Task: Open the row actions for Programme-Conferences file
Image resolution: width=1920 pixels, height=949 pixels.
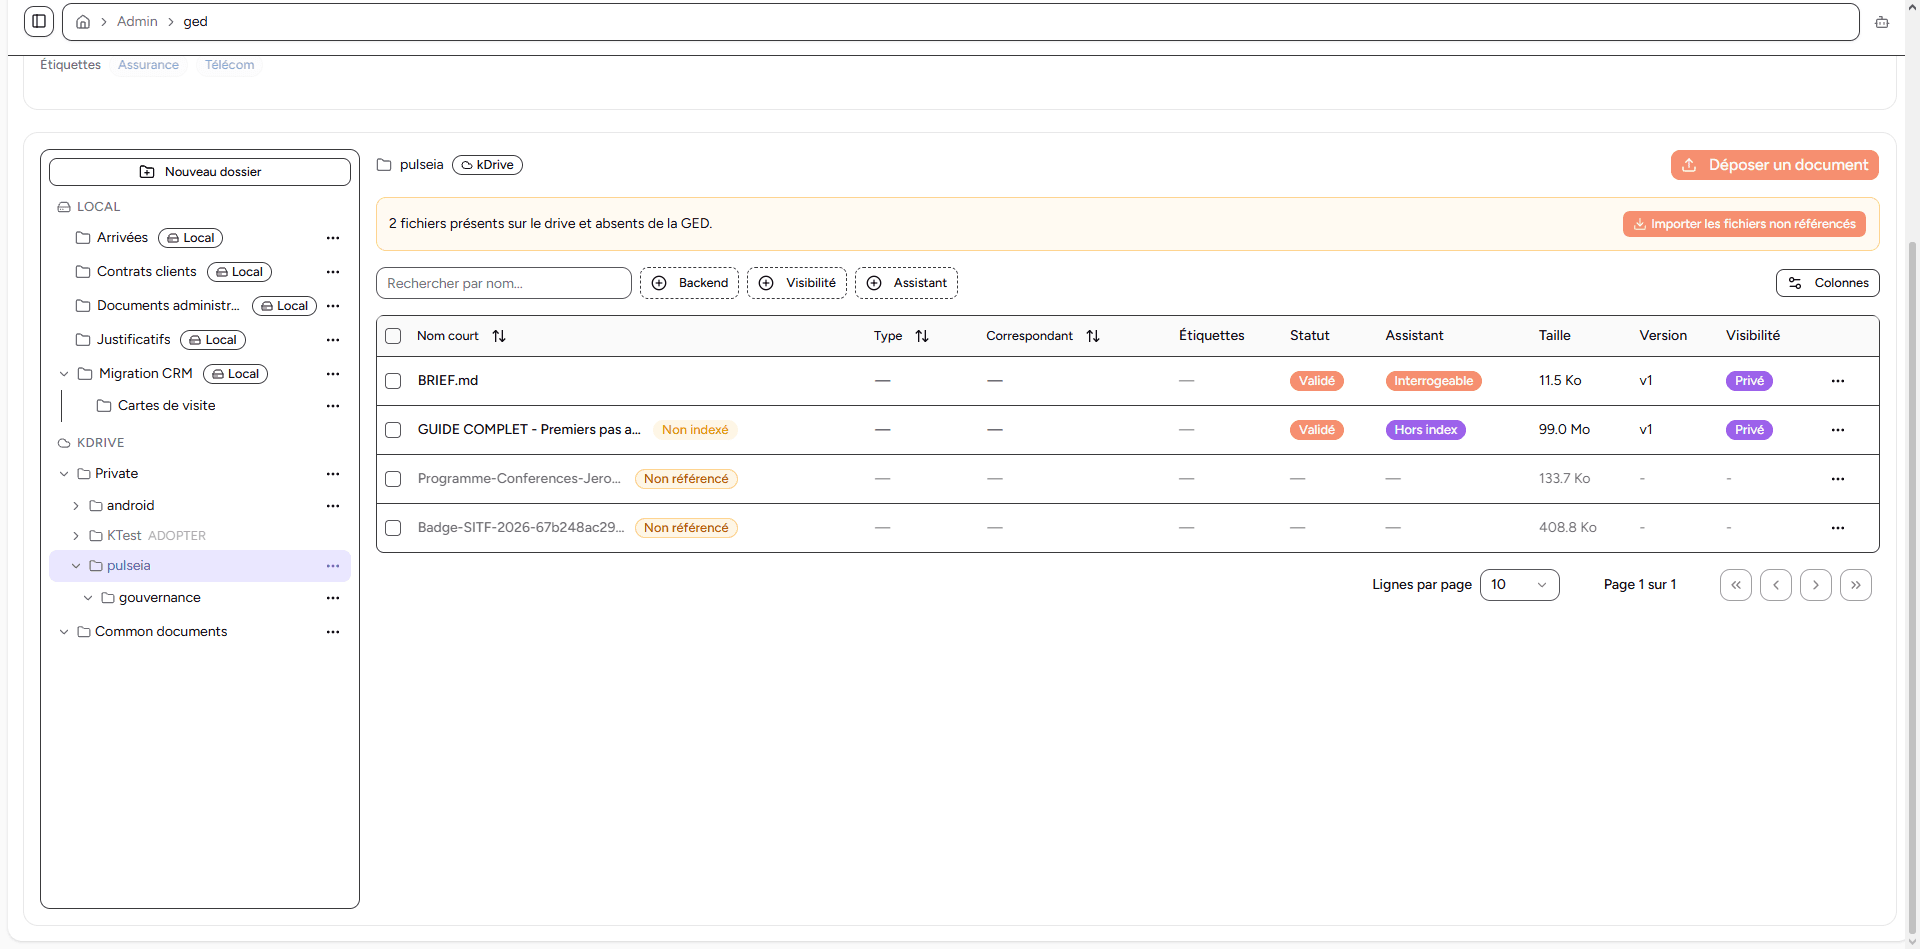Action: 1838,479
